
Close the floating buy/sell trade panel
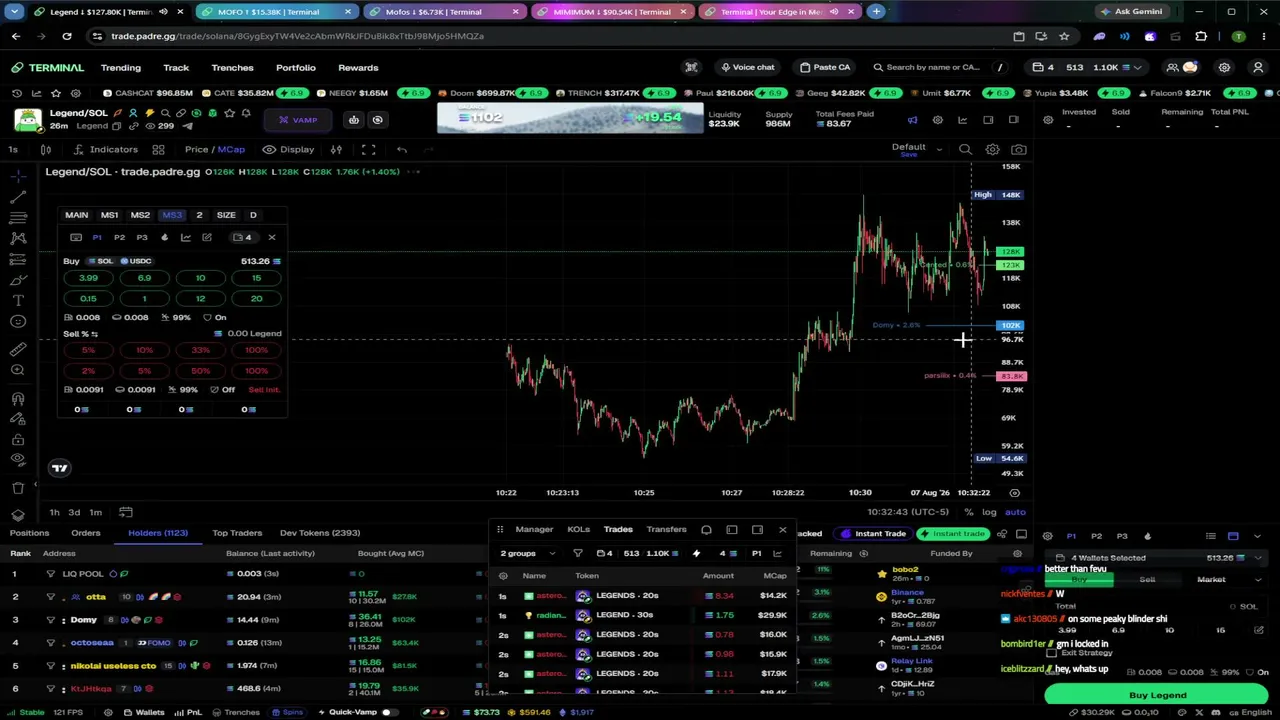point(271,237)
